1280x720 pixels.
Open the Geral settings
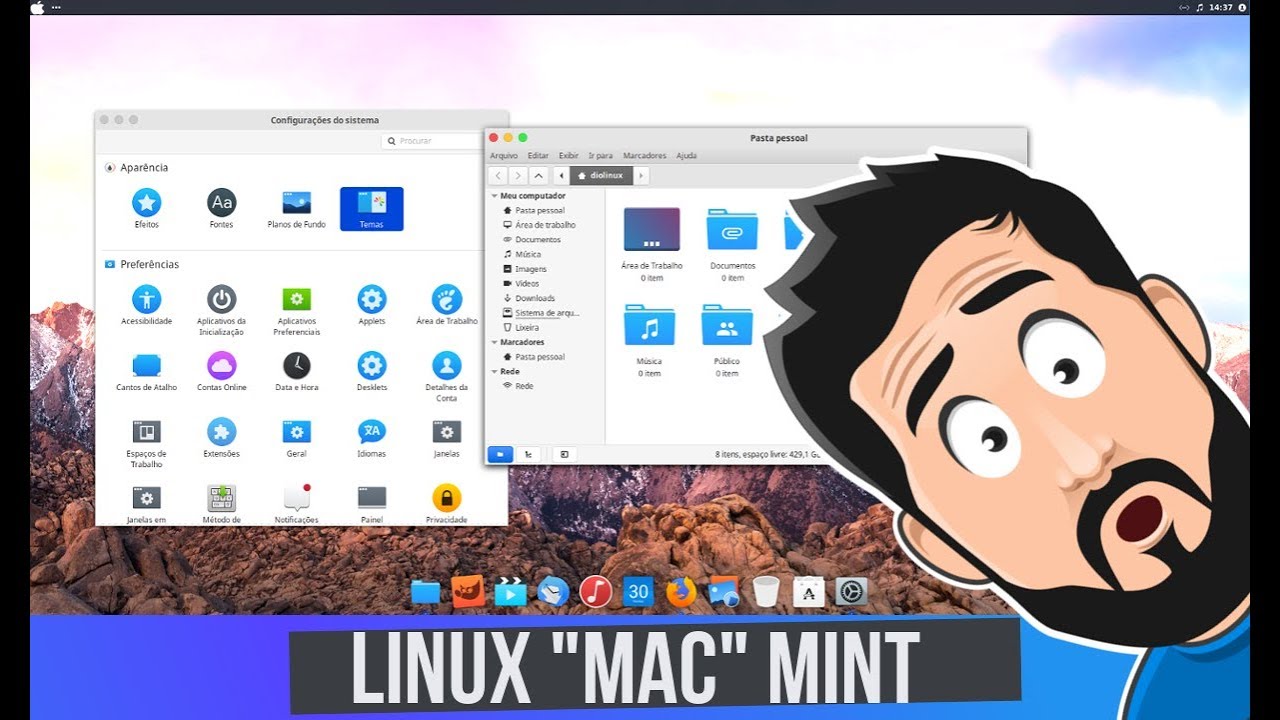pos(296,438)
